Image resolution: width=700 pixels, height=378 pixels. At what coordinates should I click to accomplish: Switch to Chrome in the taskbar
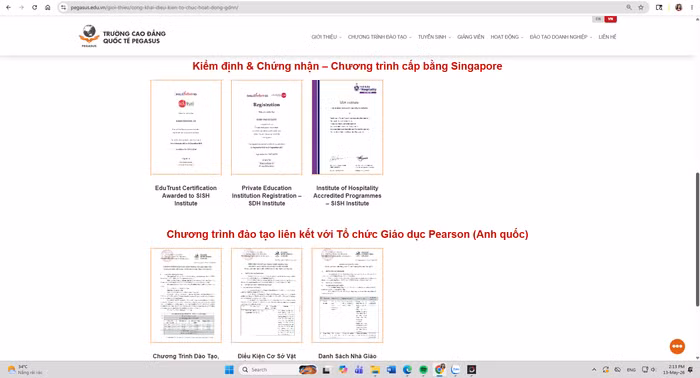click(x=440, y=370)
